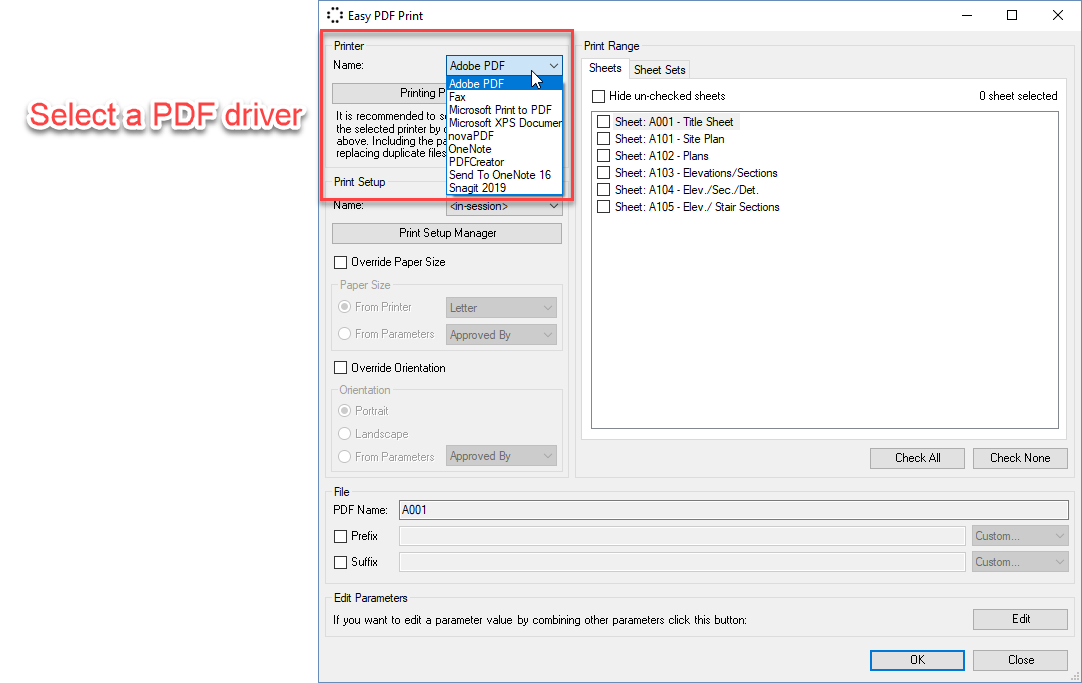Select Adobe PDF from printer list
The width and height of the screenshot is (1082, 683).
[504, 83]
